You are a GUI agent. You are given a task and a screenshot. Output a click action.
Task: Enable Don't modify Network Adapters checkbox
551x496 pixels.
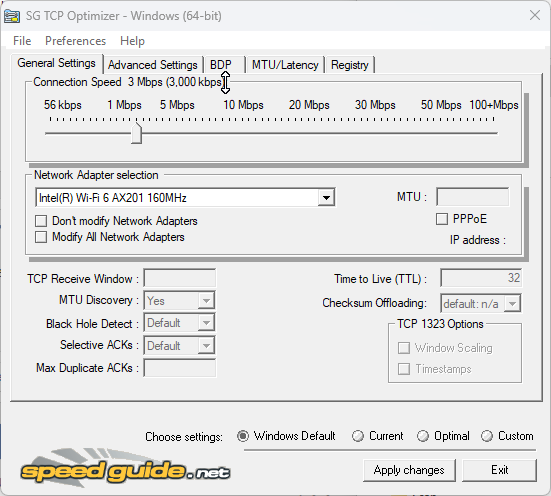click(41, 221)
